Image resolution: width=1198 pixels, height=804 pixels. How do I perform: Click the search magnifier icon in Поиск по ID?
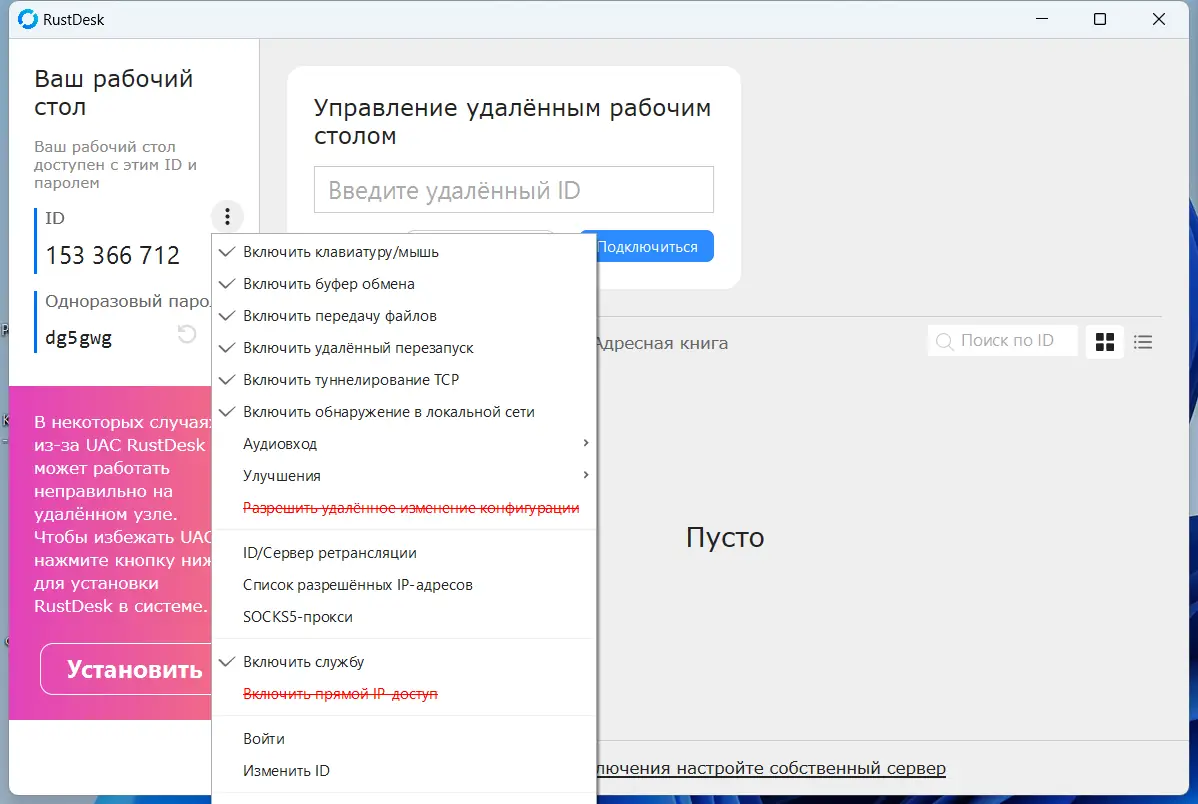click(x=944, y=342)
